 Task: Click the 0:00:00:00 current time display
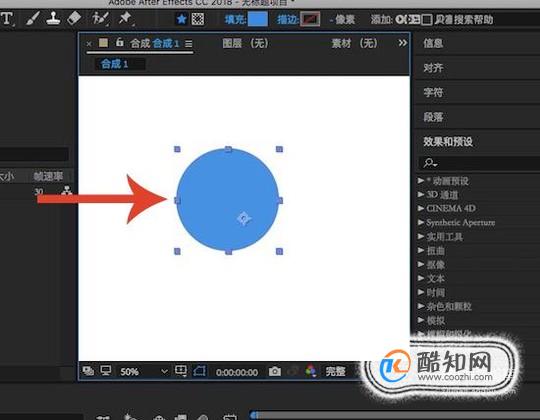[237, 372]
